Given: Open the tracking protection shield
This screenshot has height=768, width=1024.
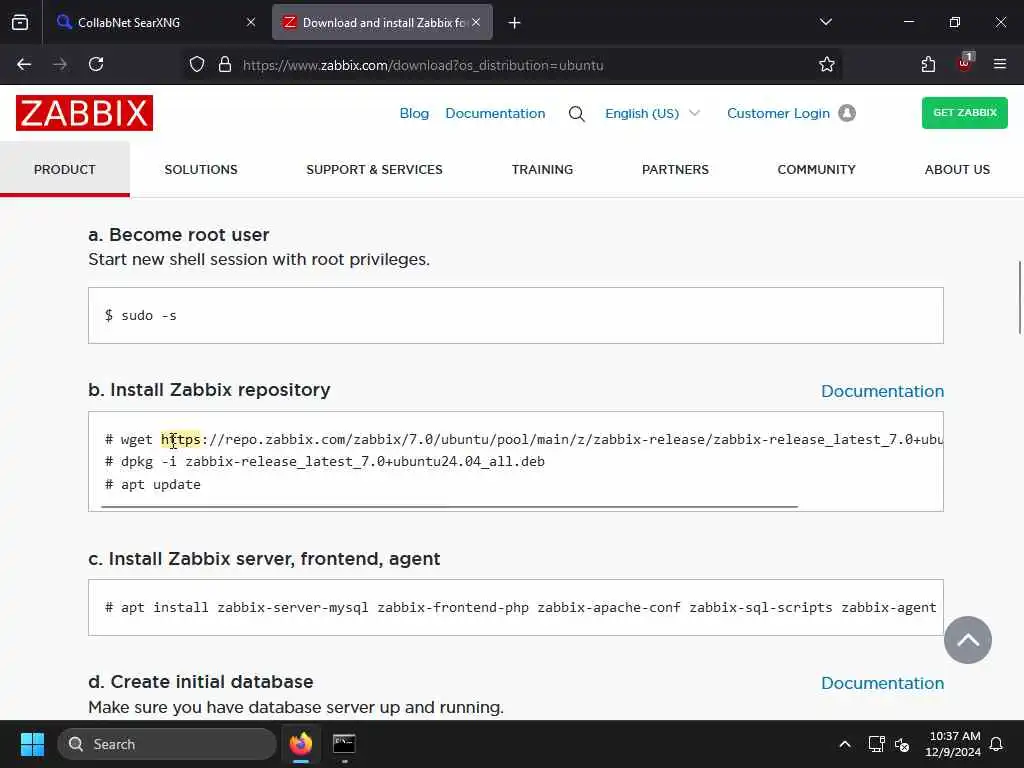Looking at the screenshot, I should (197, 65).
